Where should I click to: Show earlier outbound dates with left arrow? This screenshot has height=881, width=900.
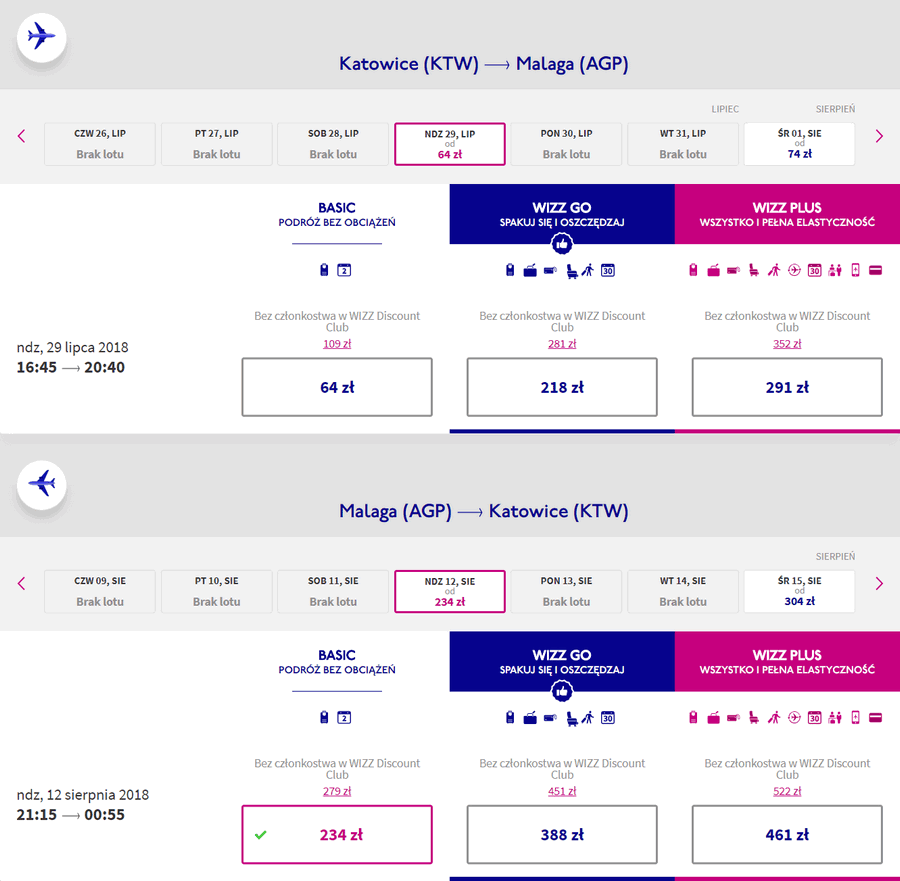point(22,136)
